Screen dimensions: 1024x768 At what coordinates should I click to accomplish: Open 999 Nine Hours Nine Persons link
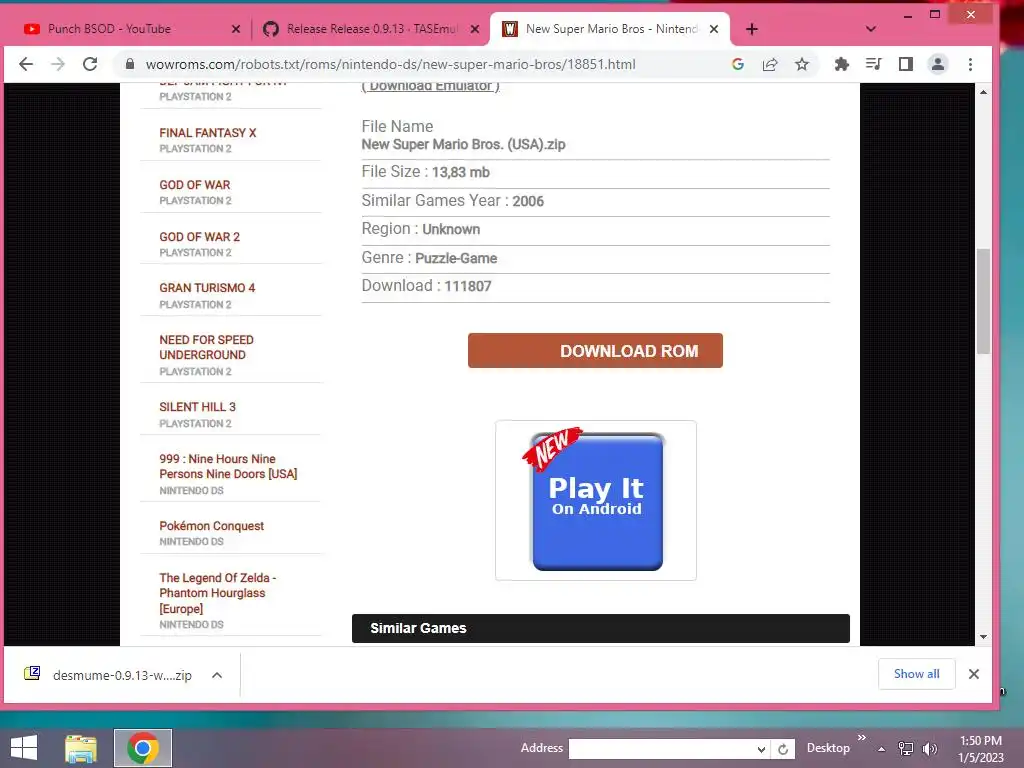pyautogui.click(x=228, y=466)
